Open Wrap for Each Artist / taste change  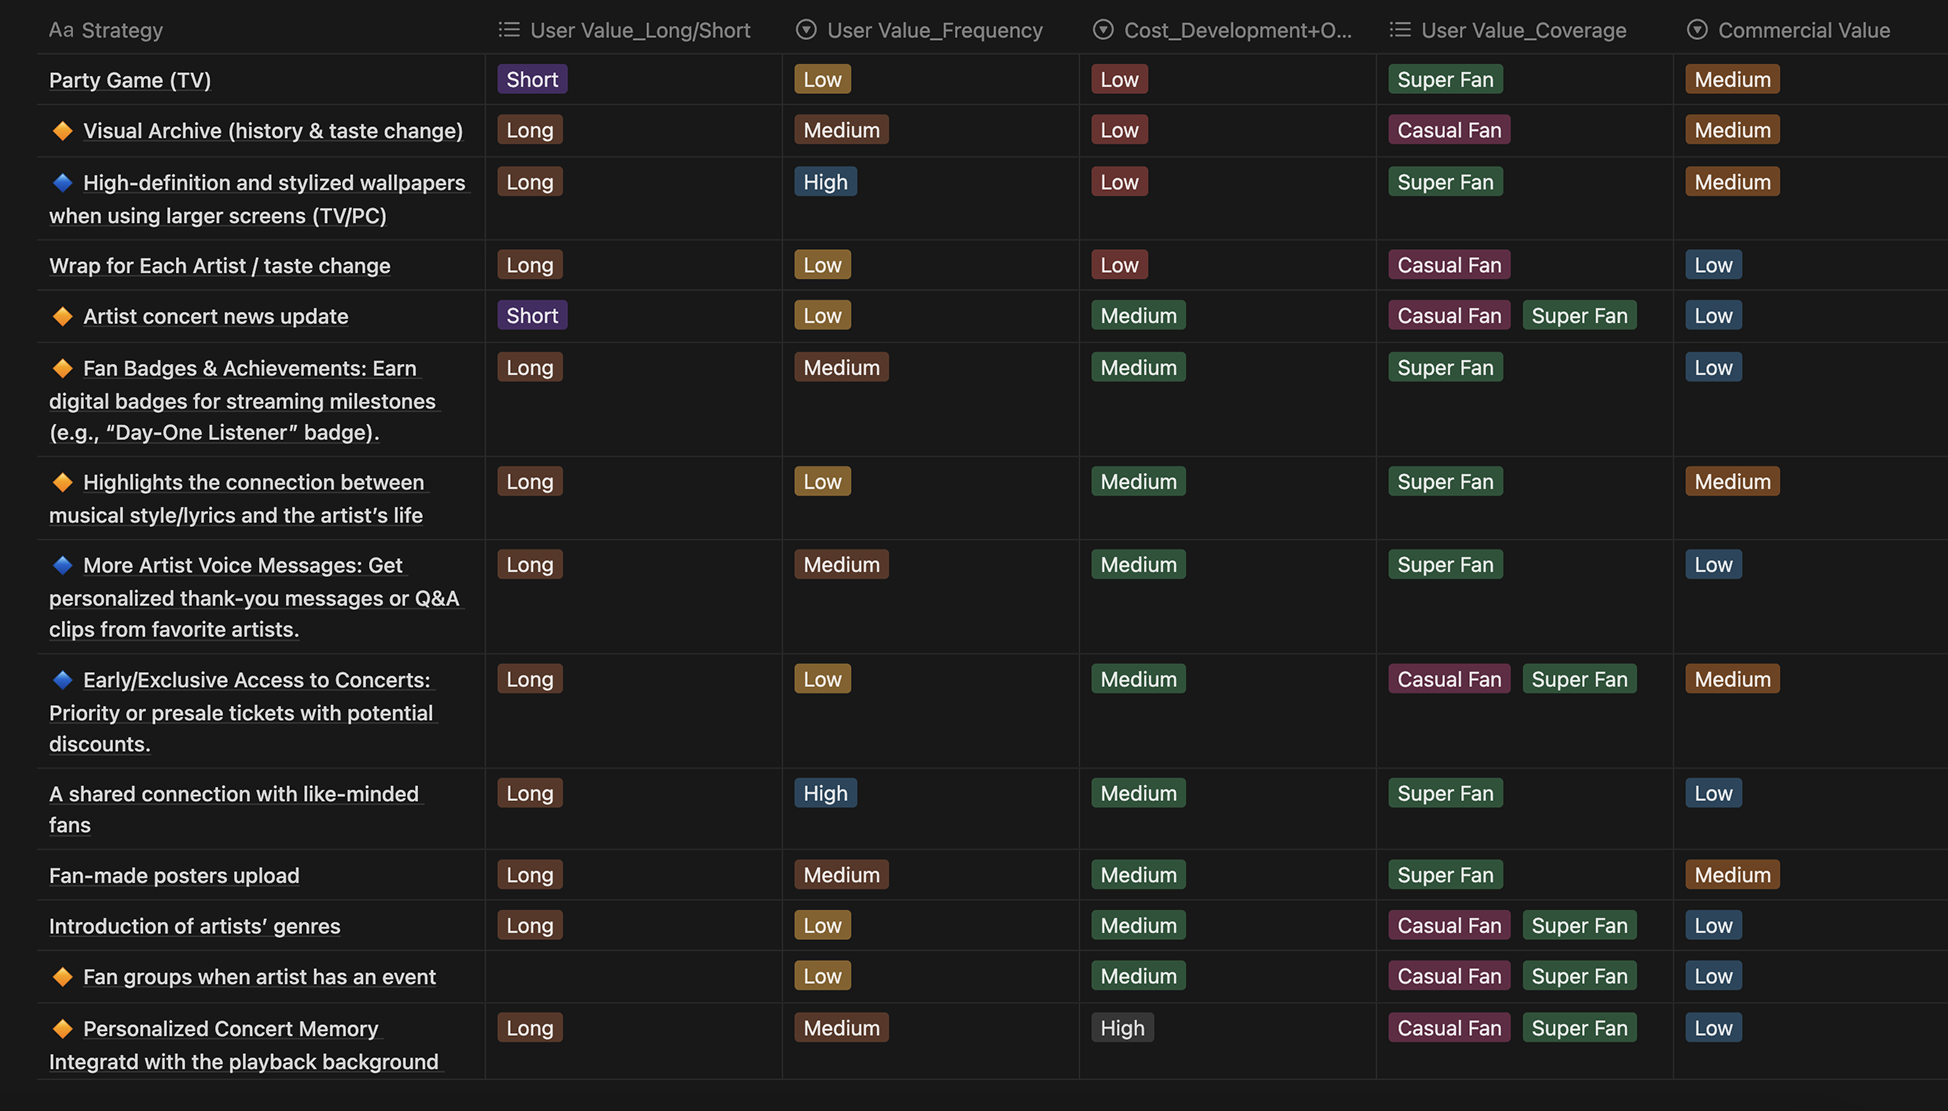pos(220,266)
